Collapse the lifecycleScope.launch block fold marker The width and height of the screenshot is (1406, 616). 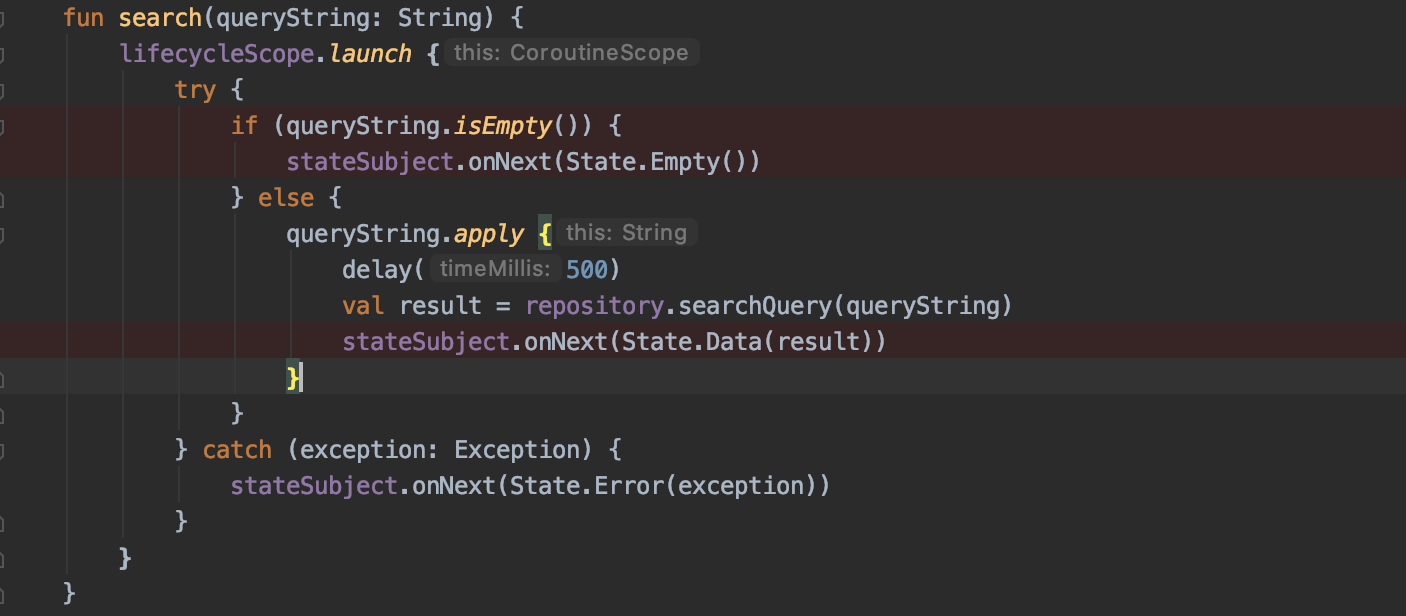coord(3,53)
